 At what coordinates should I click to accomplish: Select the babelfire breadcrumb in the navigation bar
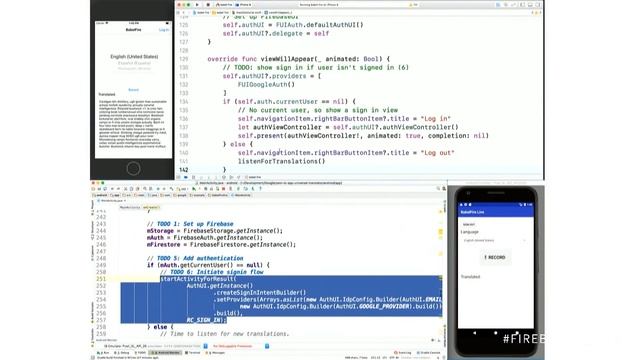click(x=218, y=195)
